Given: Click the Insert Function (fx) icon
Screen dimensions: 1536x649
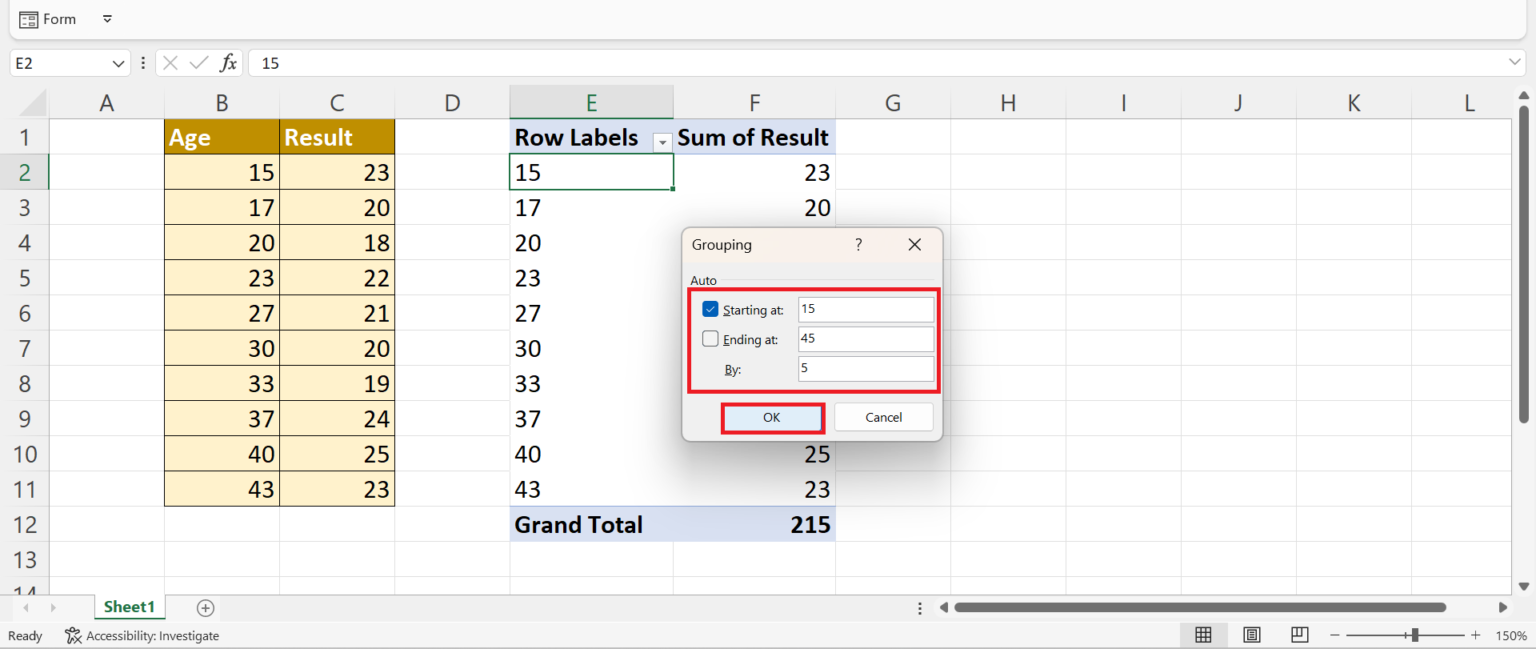Looking at the screenshot, I should point(228,62).
